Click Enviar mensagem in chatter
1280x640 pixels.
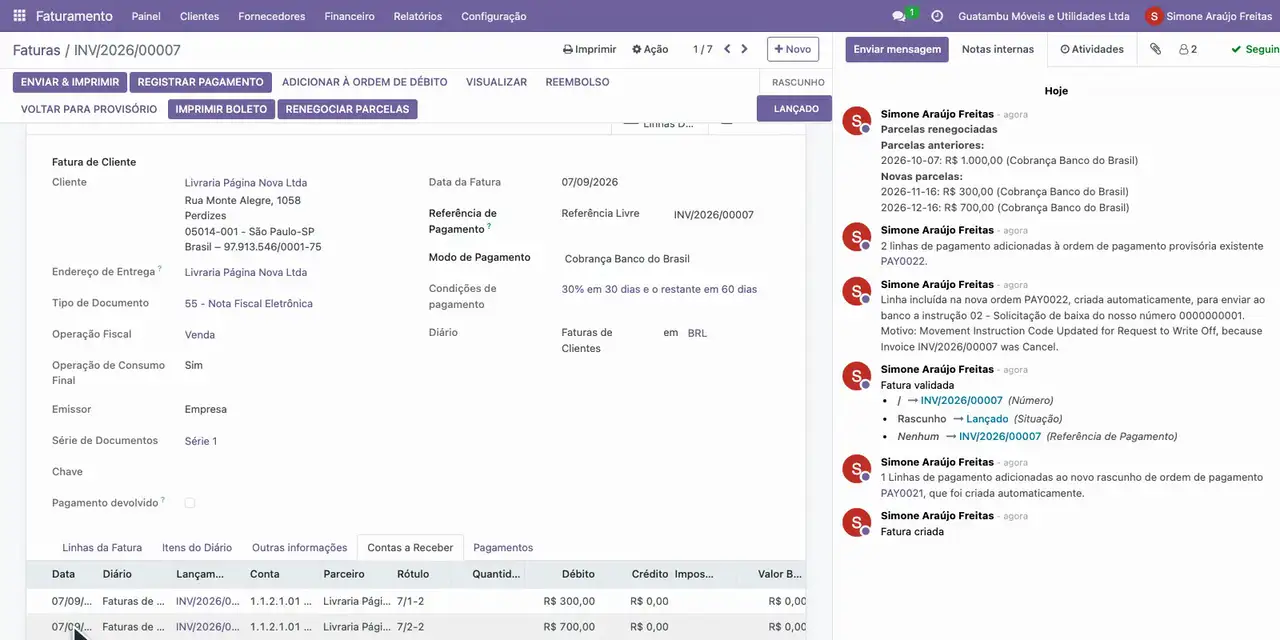point(897,49)
